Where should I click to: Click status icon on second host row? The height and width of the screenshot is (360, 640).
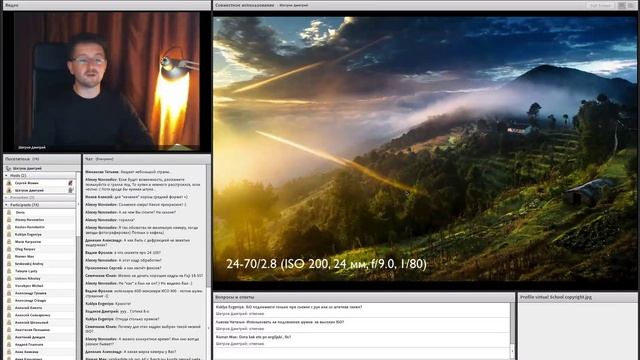pyautogui.click(x=71, y=190)
